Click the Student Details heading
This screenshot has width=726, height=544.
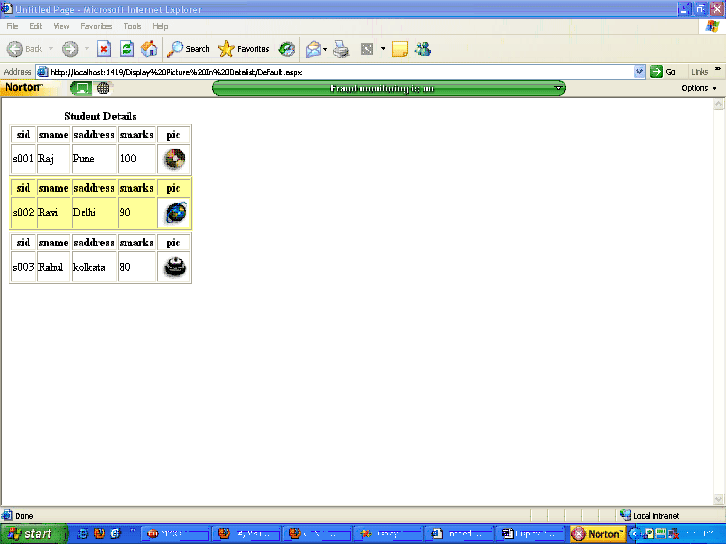100,116
